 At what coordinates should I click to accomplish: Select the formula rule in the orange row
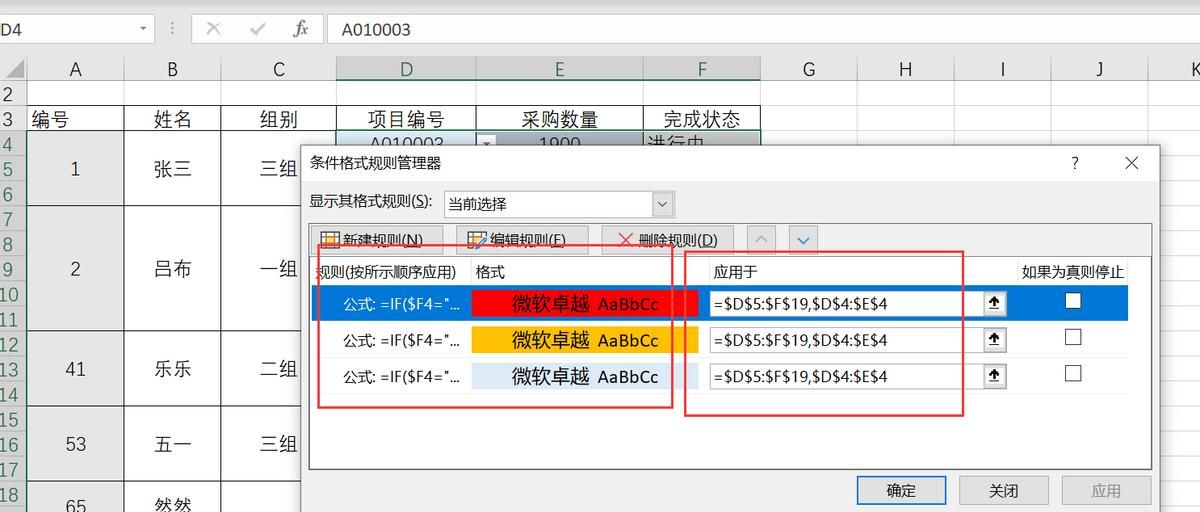(401, 340)
